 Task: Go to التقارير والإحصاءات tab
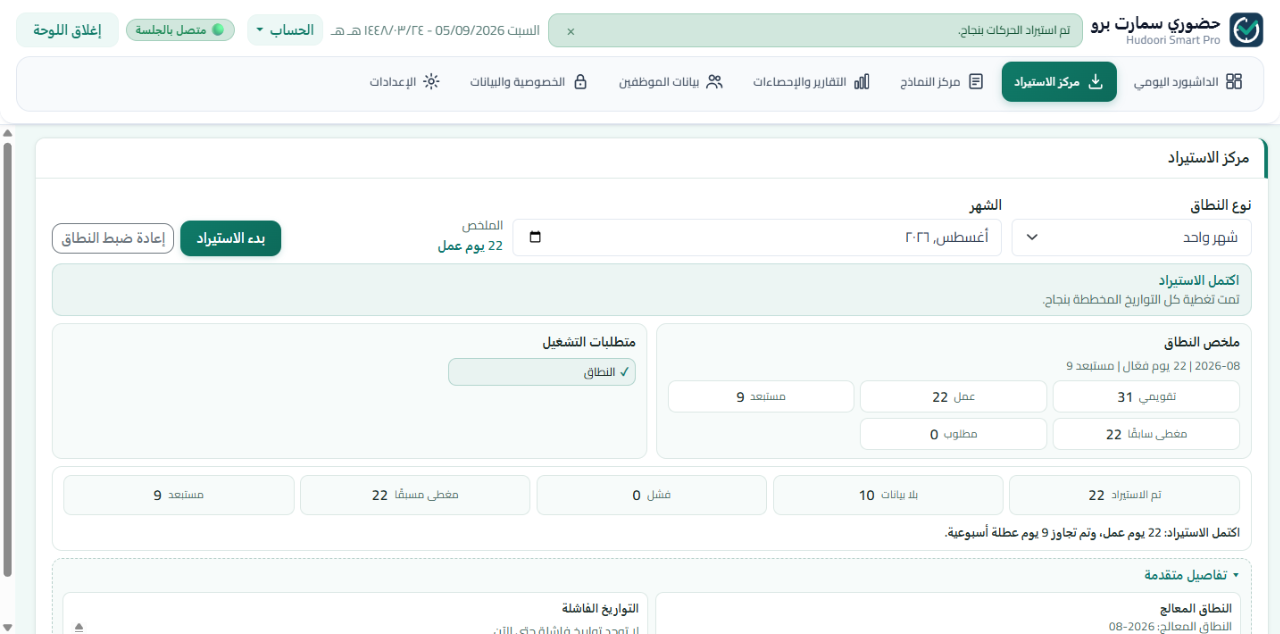click(812, 82)
